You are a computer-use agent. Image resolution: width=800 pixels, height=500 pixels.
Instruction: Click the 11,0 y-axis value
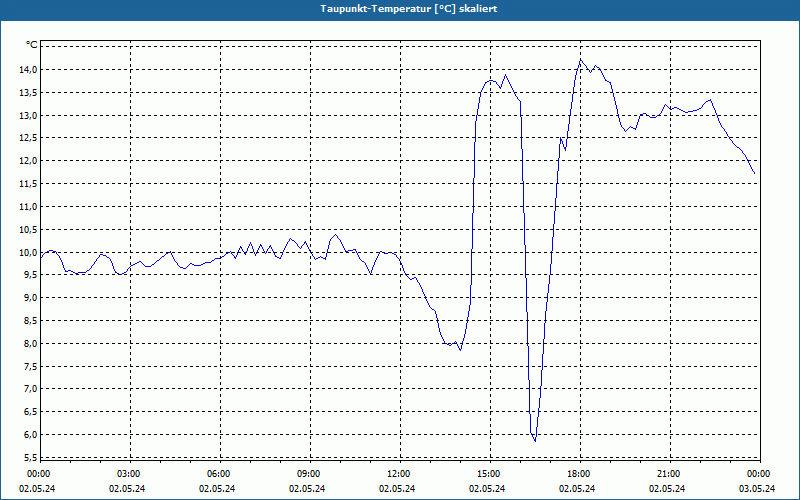coord(30,207)
